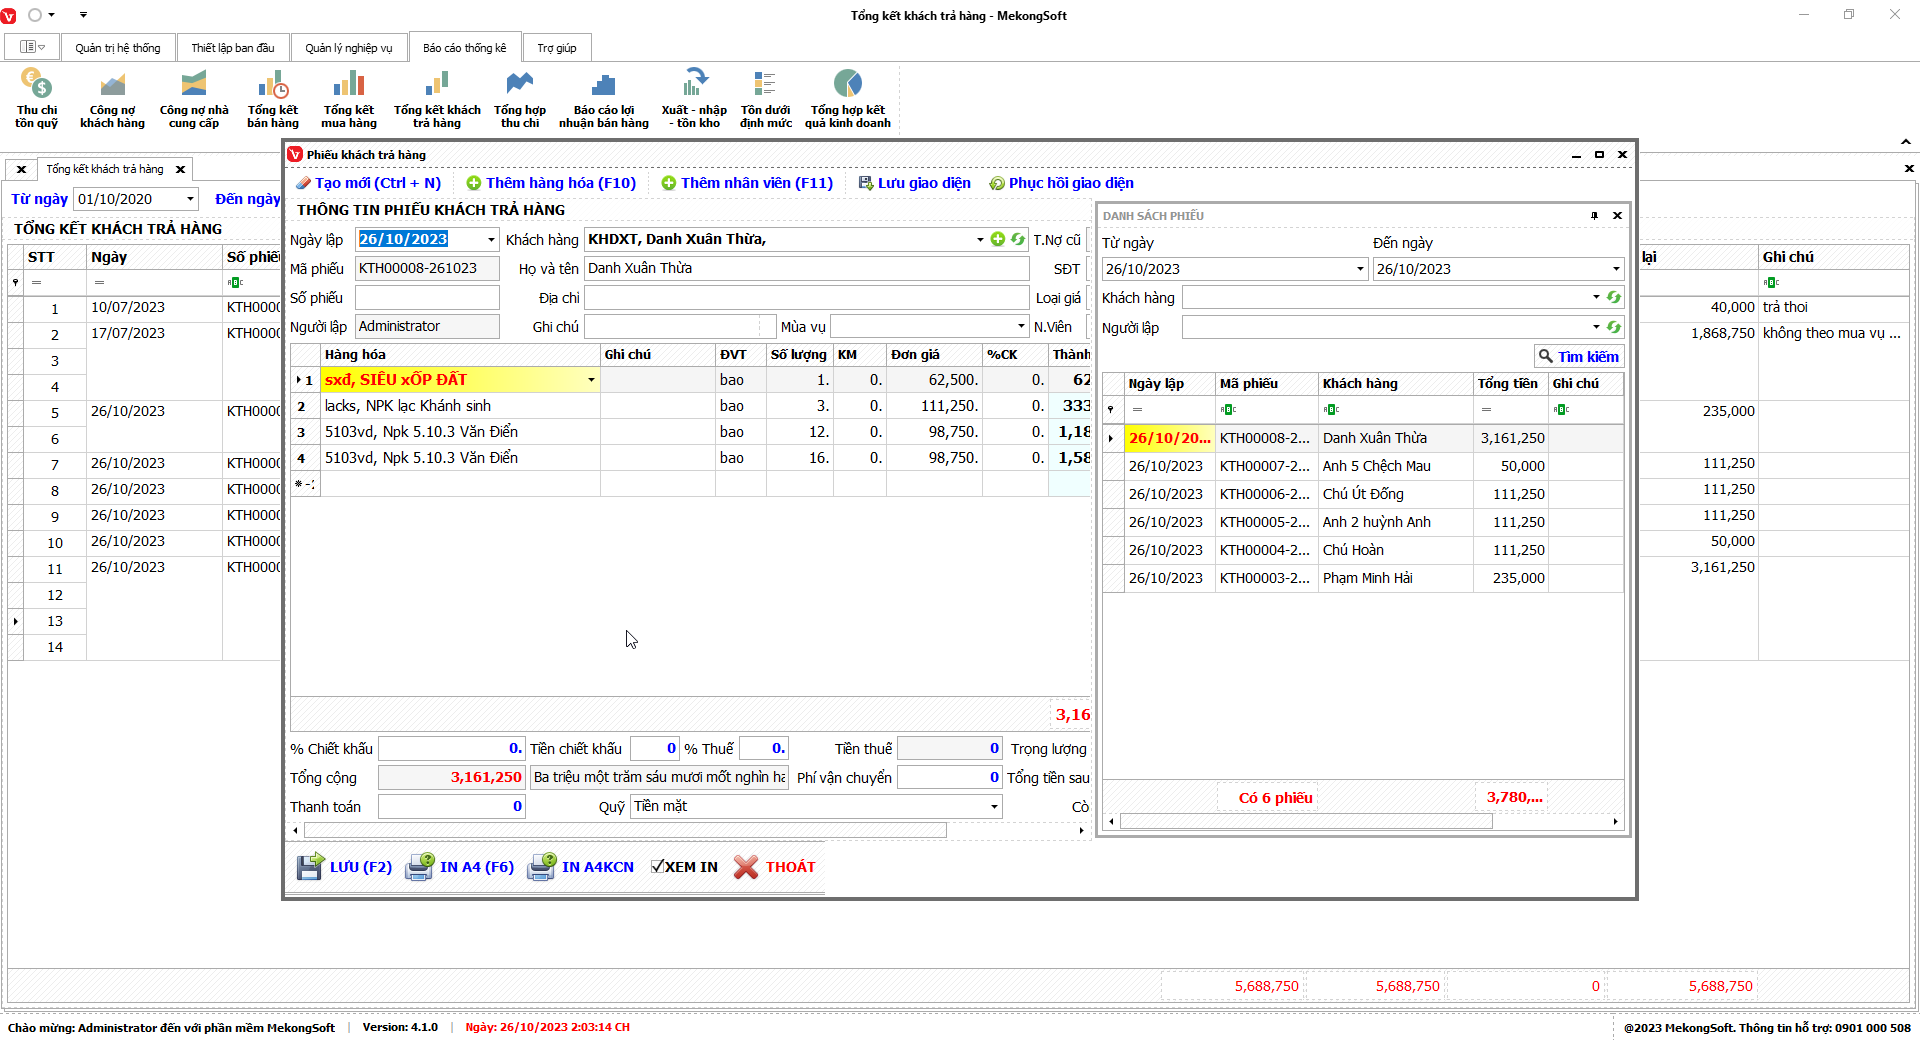
Task: Pin the Danh sách phiếu panel
Action: pyautogui.click(x=1594, y=216)
